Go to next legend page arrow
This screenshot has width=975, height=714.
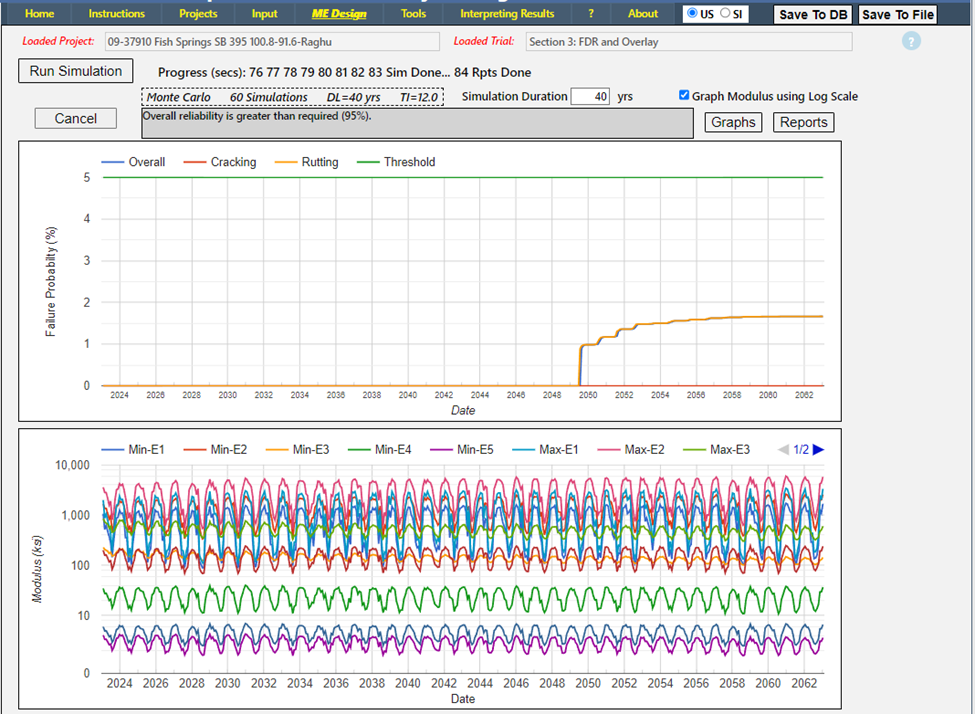pyautogui.click(x=819, y=450)
